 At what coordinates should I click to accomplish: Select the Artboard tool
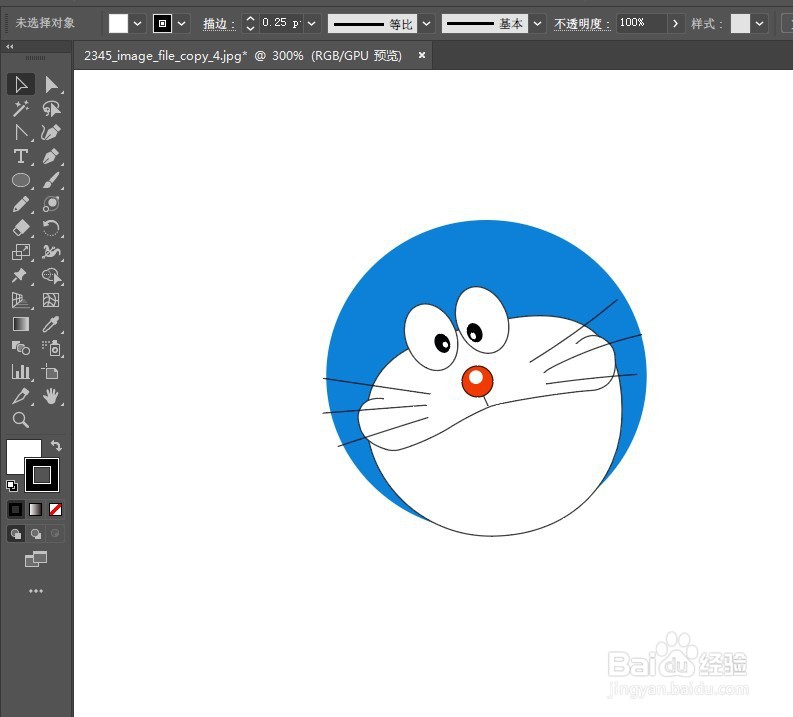click(x=51, y=372)
